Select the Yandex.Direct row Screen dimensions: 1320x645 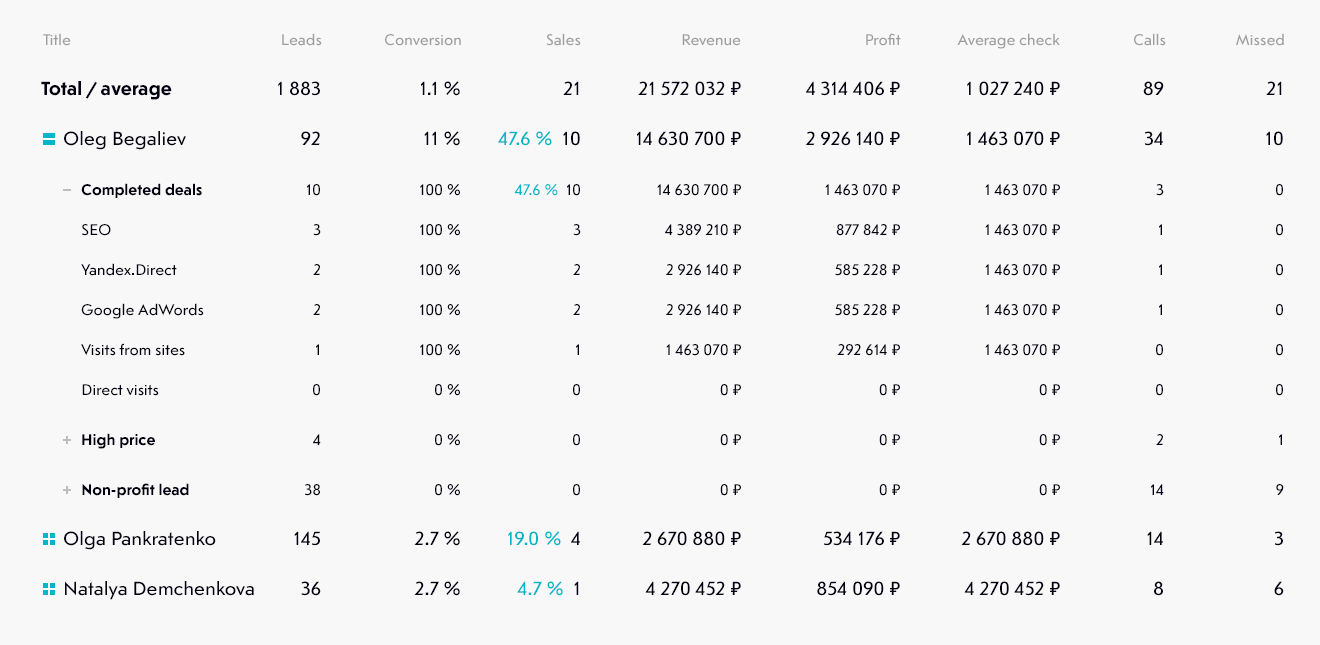click(129, 270)
